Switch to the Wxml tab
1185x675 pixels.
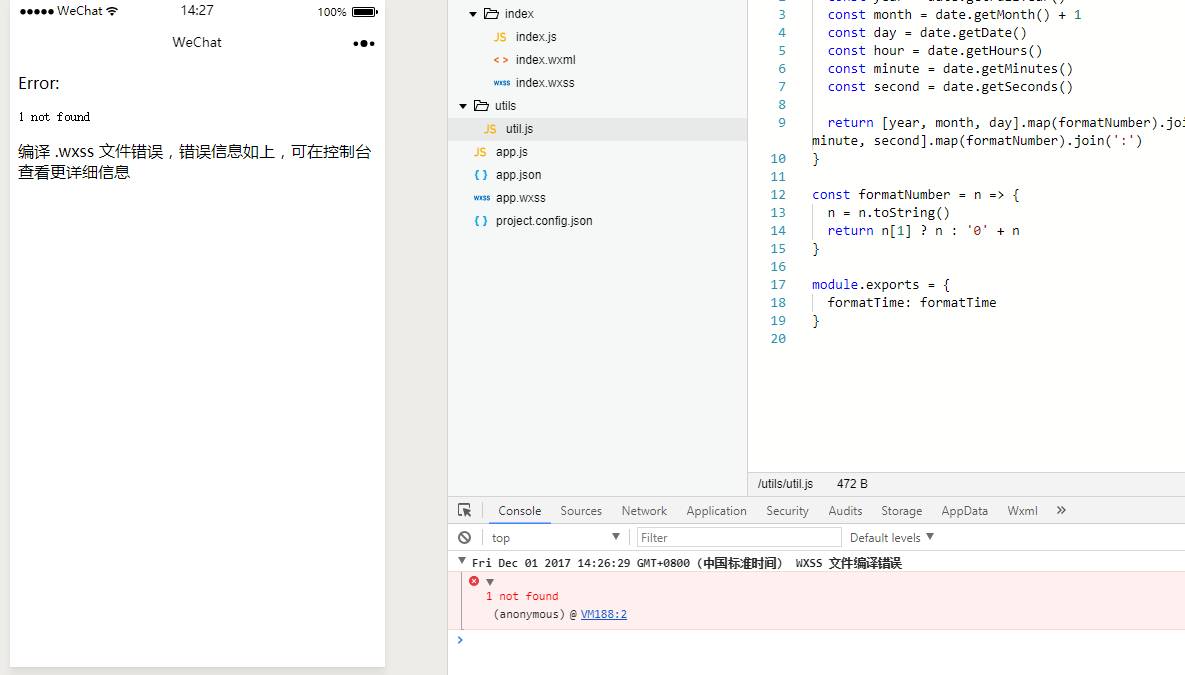click(x=1023, y=510)
